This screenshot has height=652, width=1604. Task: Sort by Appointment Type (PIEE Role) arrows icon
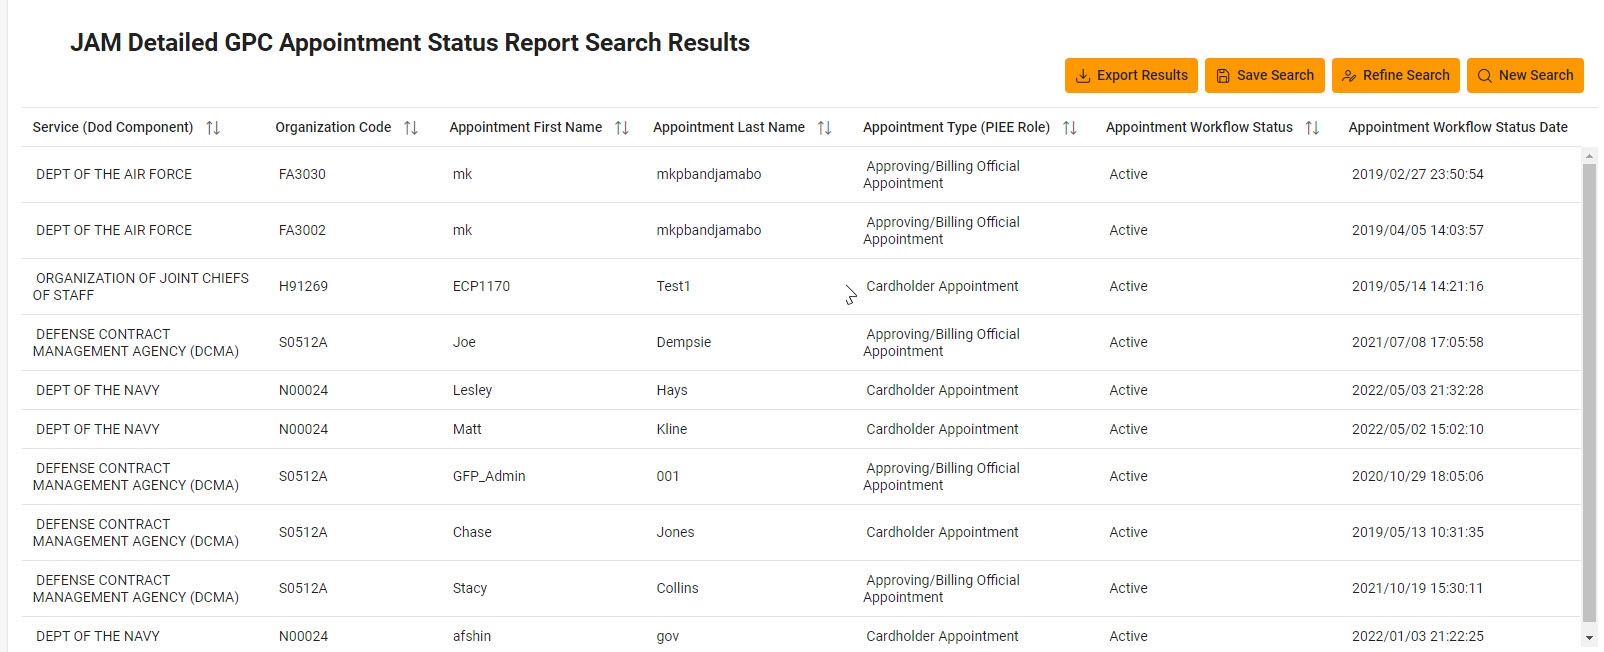(1070, 128)
